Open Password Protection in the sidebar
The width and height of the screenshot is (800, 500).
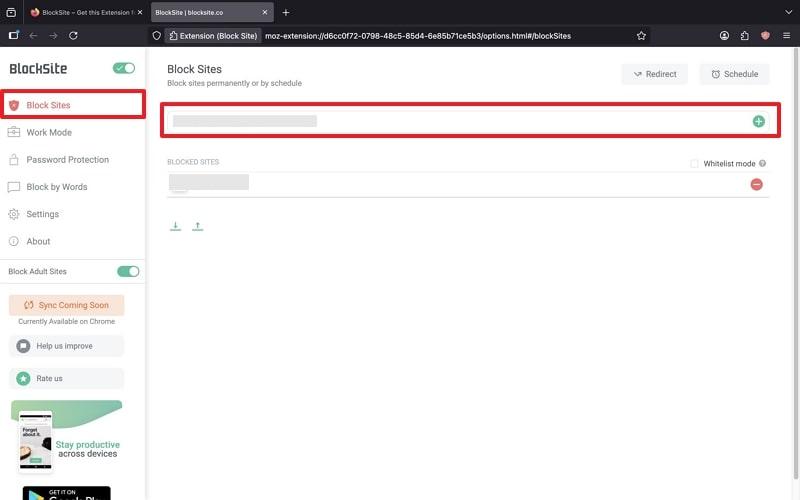pyautogui.click(x=67, y=159)
